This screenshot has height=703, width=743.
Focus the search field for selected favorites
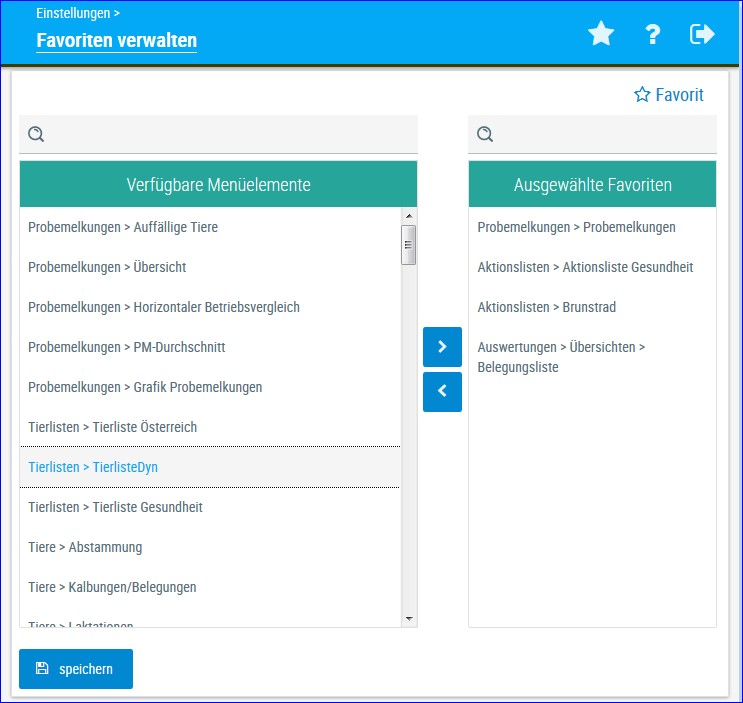[605, 134]
